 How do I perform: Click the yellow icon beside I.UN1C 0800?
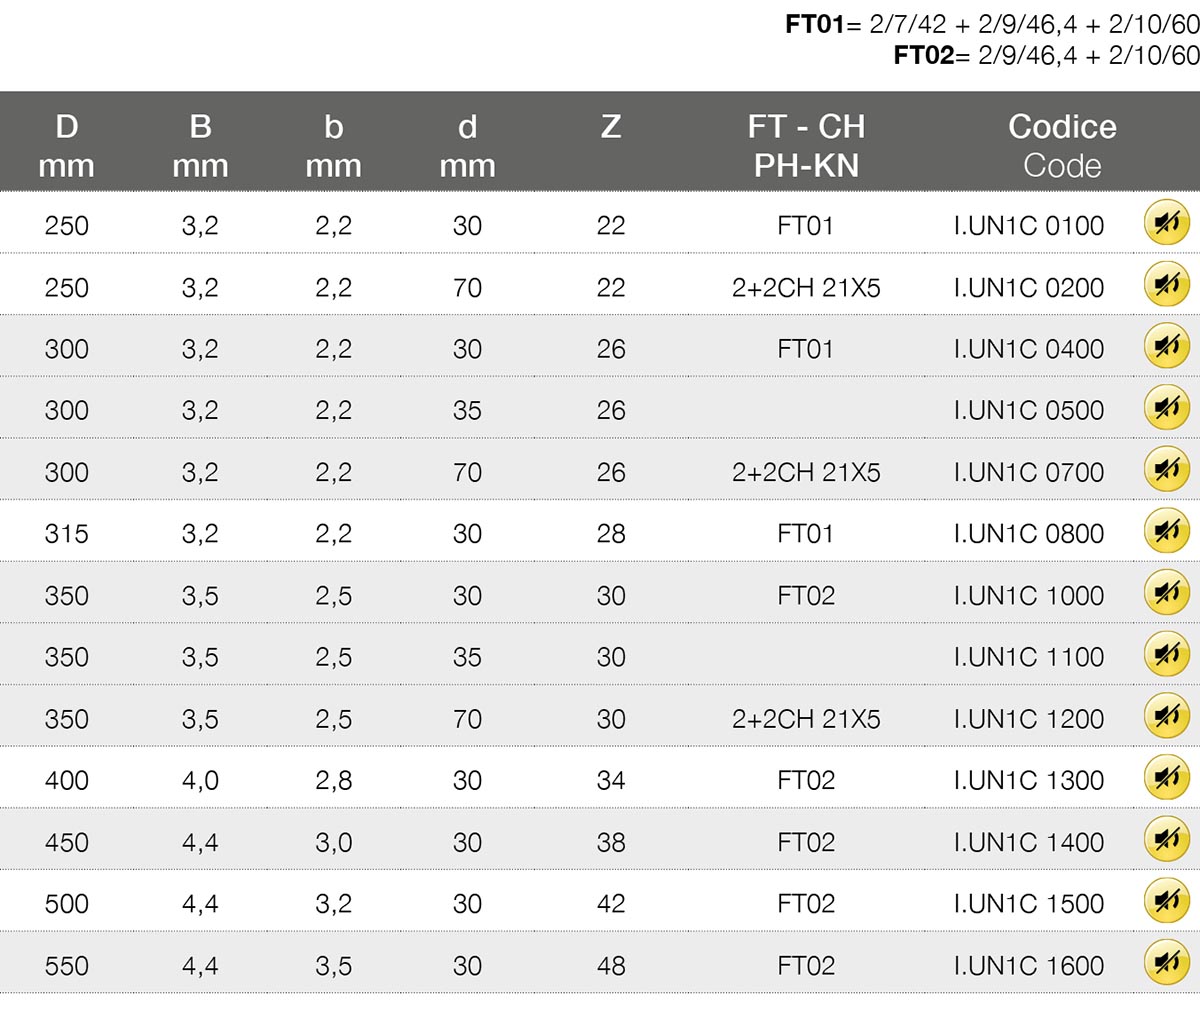(x=1166, y=532)
